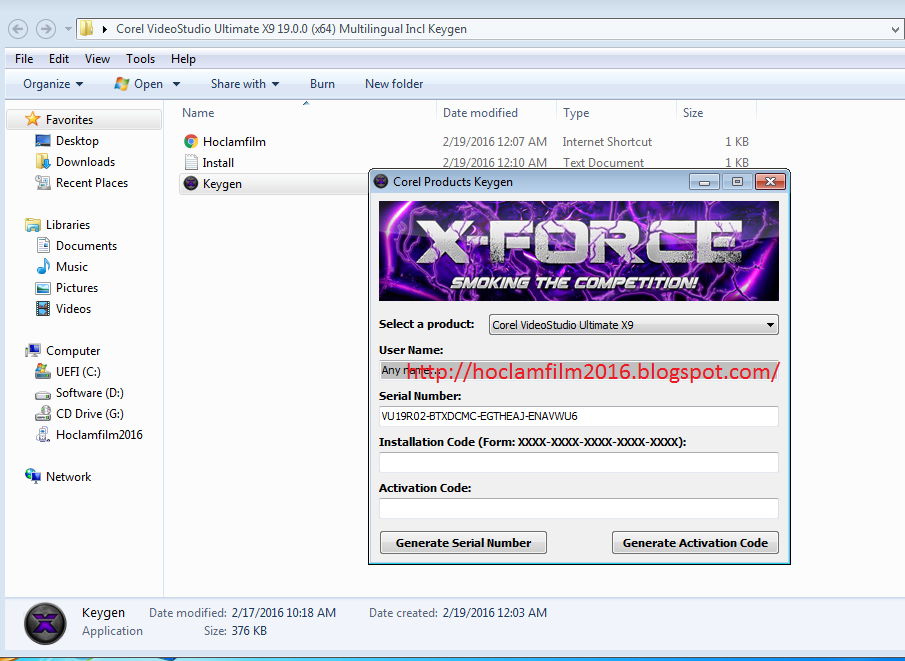Open the File menu
This screenshot has height=661, width=905.
click(24, 59)
